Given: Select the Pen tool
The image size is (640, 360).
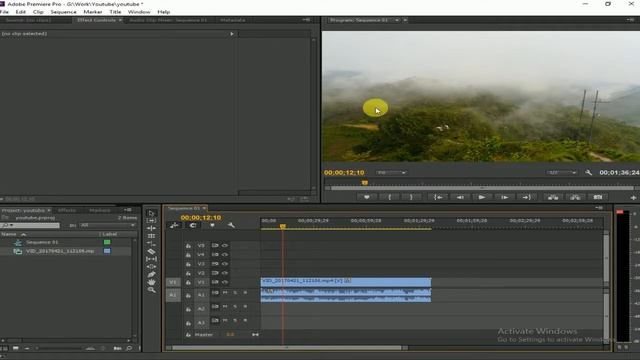Looking at the screenshot, I should click(151, 274).
